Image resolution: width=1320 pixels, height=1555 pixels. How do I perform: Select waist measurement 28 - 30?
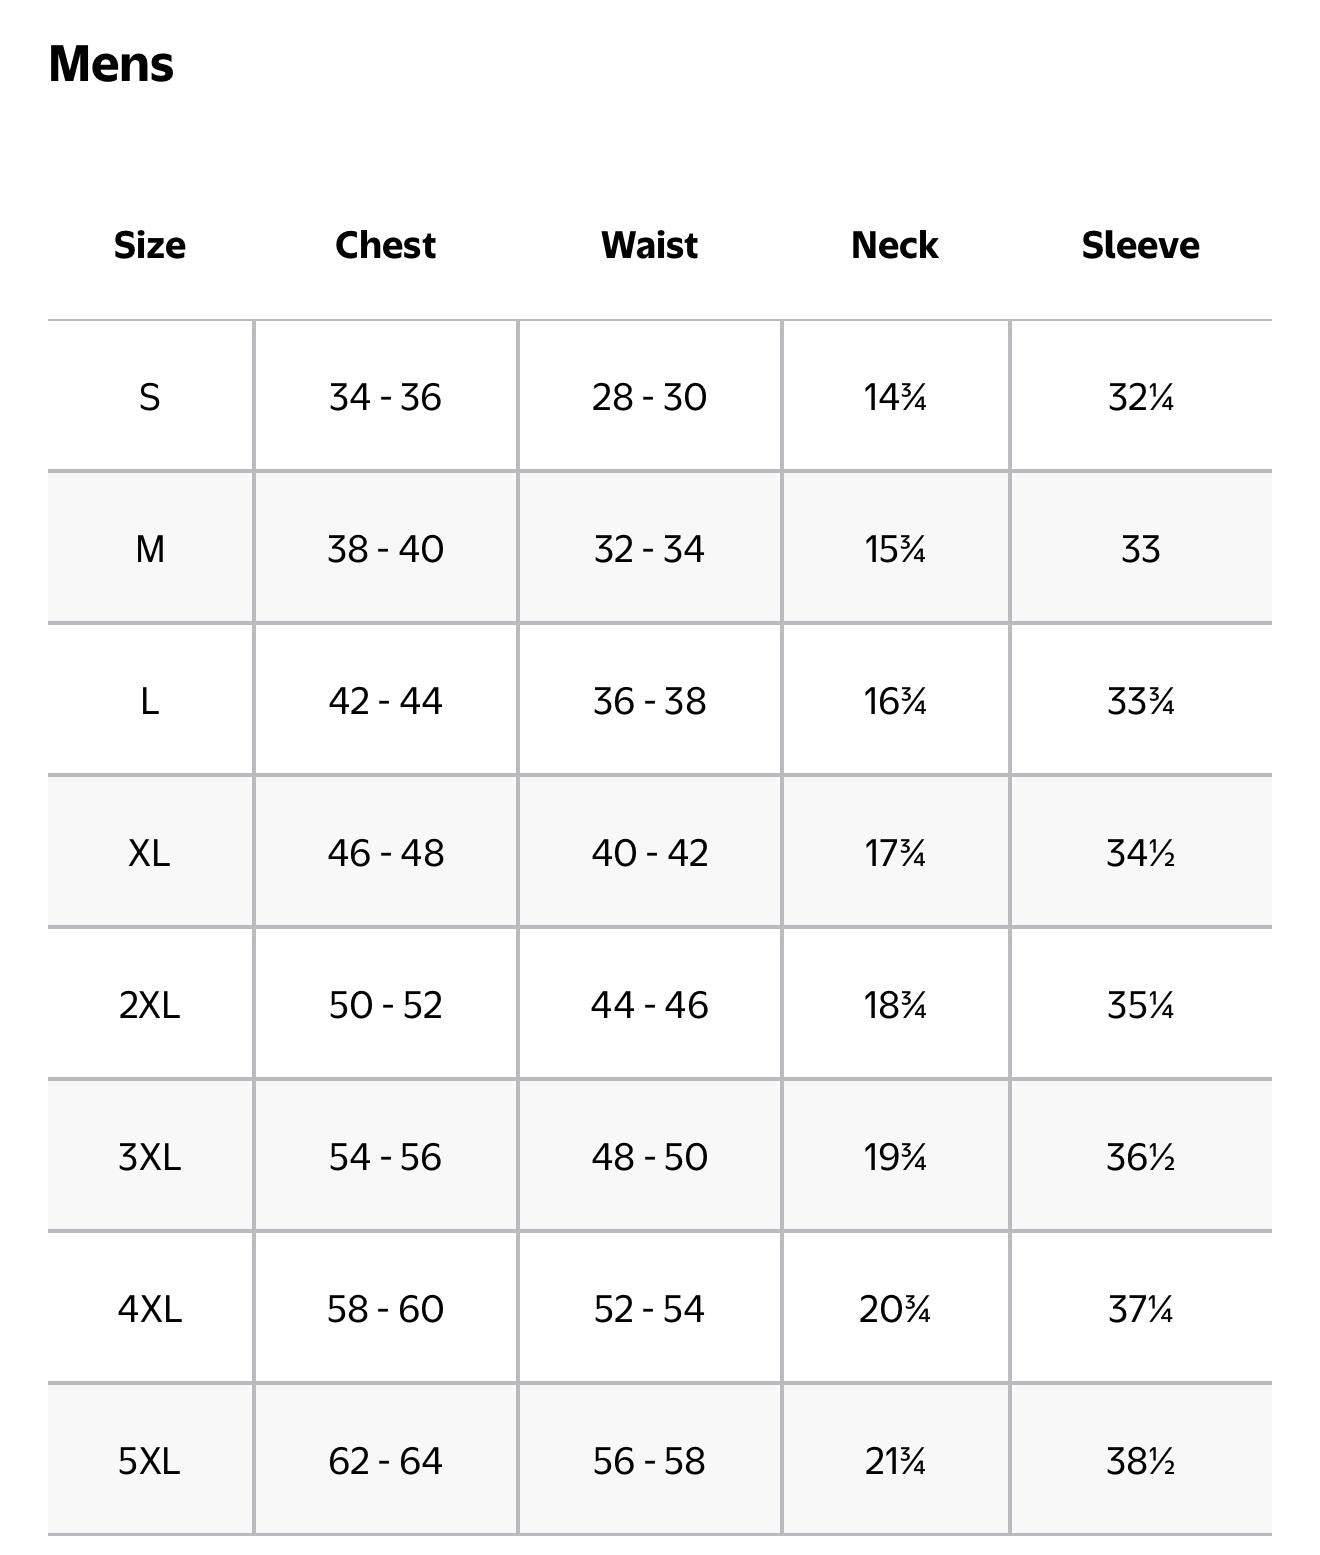tap(649, 397)
